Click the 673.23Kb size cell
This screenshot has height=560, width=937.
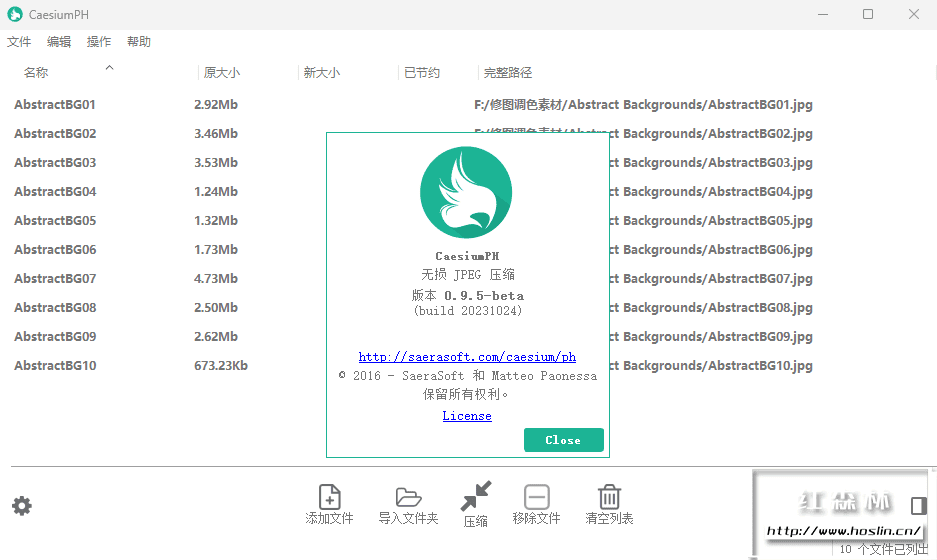tap(221, 365)
